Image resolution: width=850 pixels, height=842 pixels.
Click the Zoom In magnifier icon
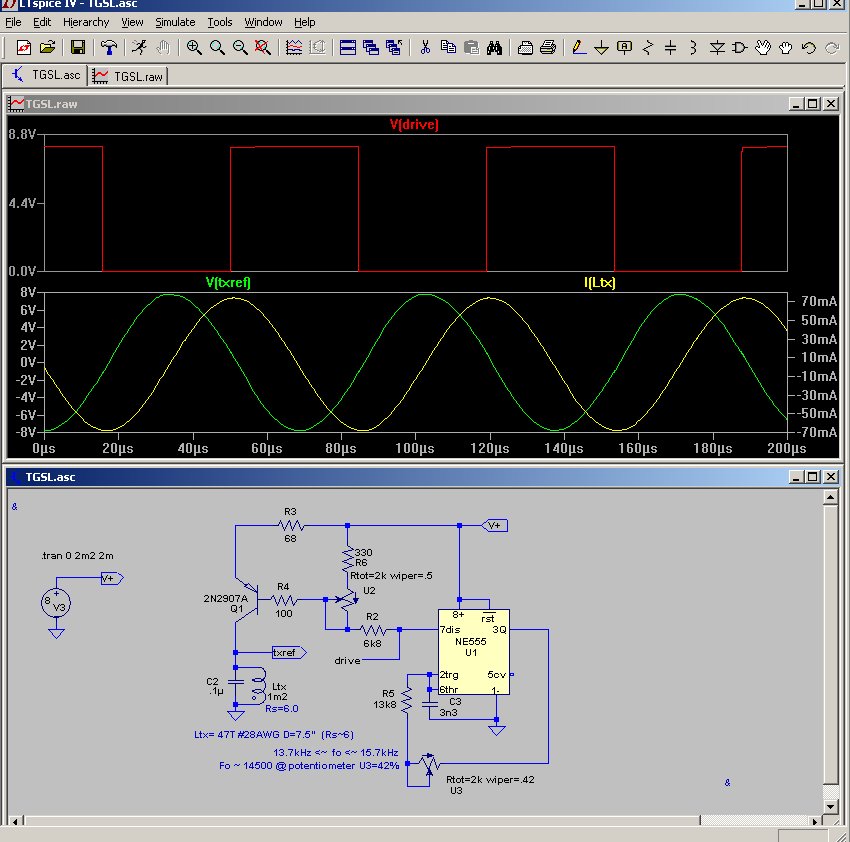pos(194,47)
